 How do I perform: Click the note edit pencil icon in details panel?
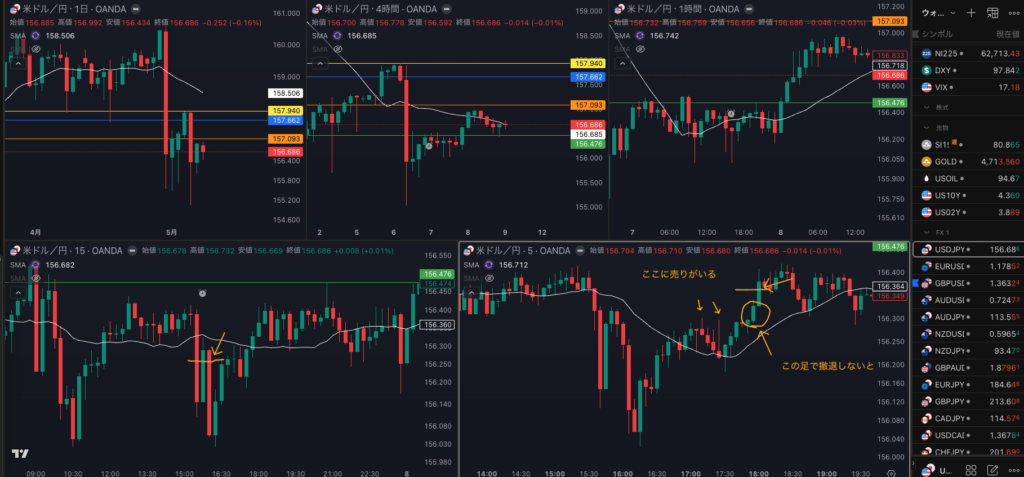tap(993, 470)
